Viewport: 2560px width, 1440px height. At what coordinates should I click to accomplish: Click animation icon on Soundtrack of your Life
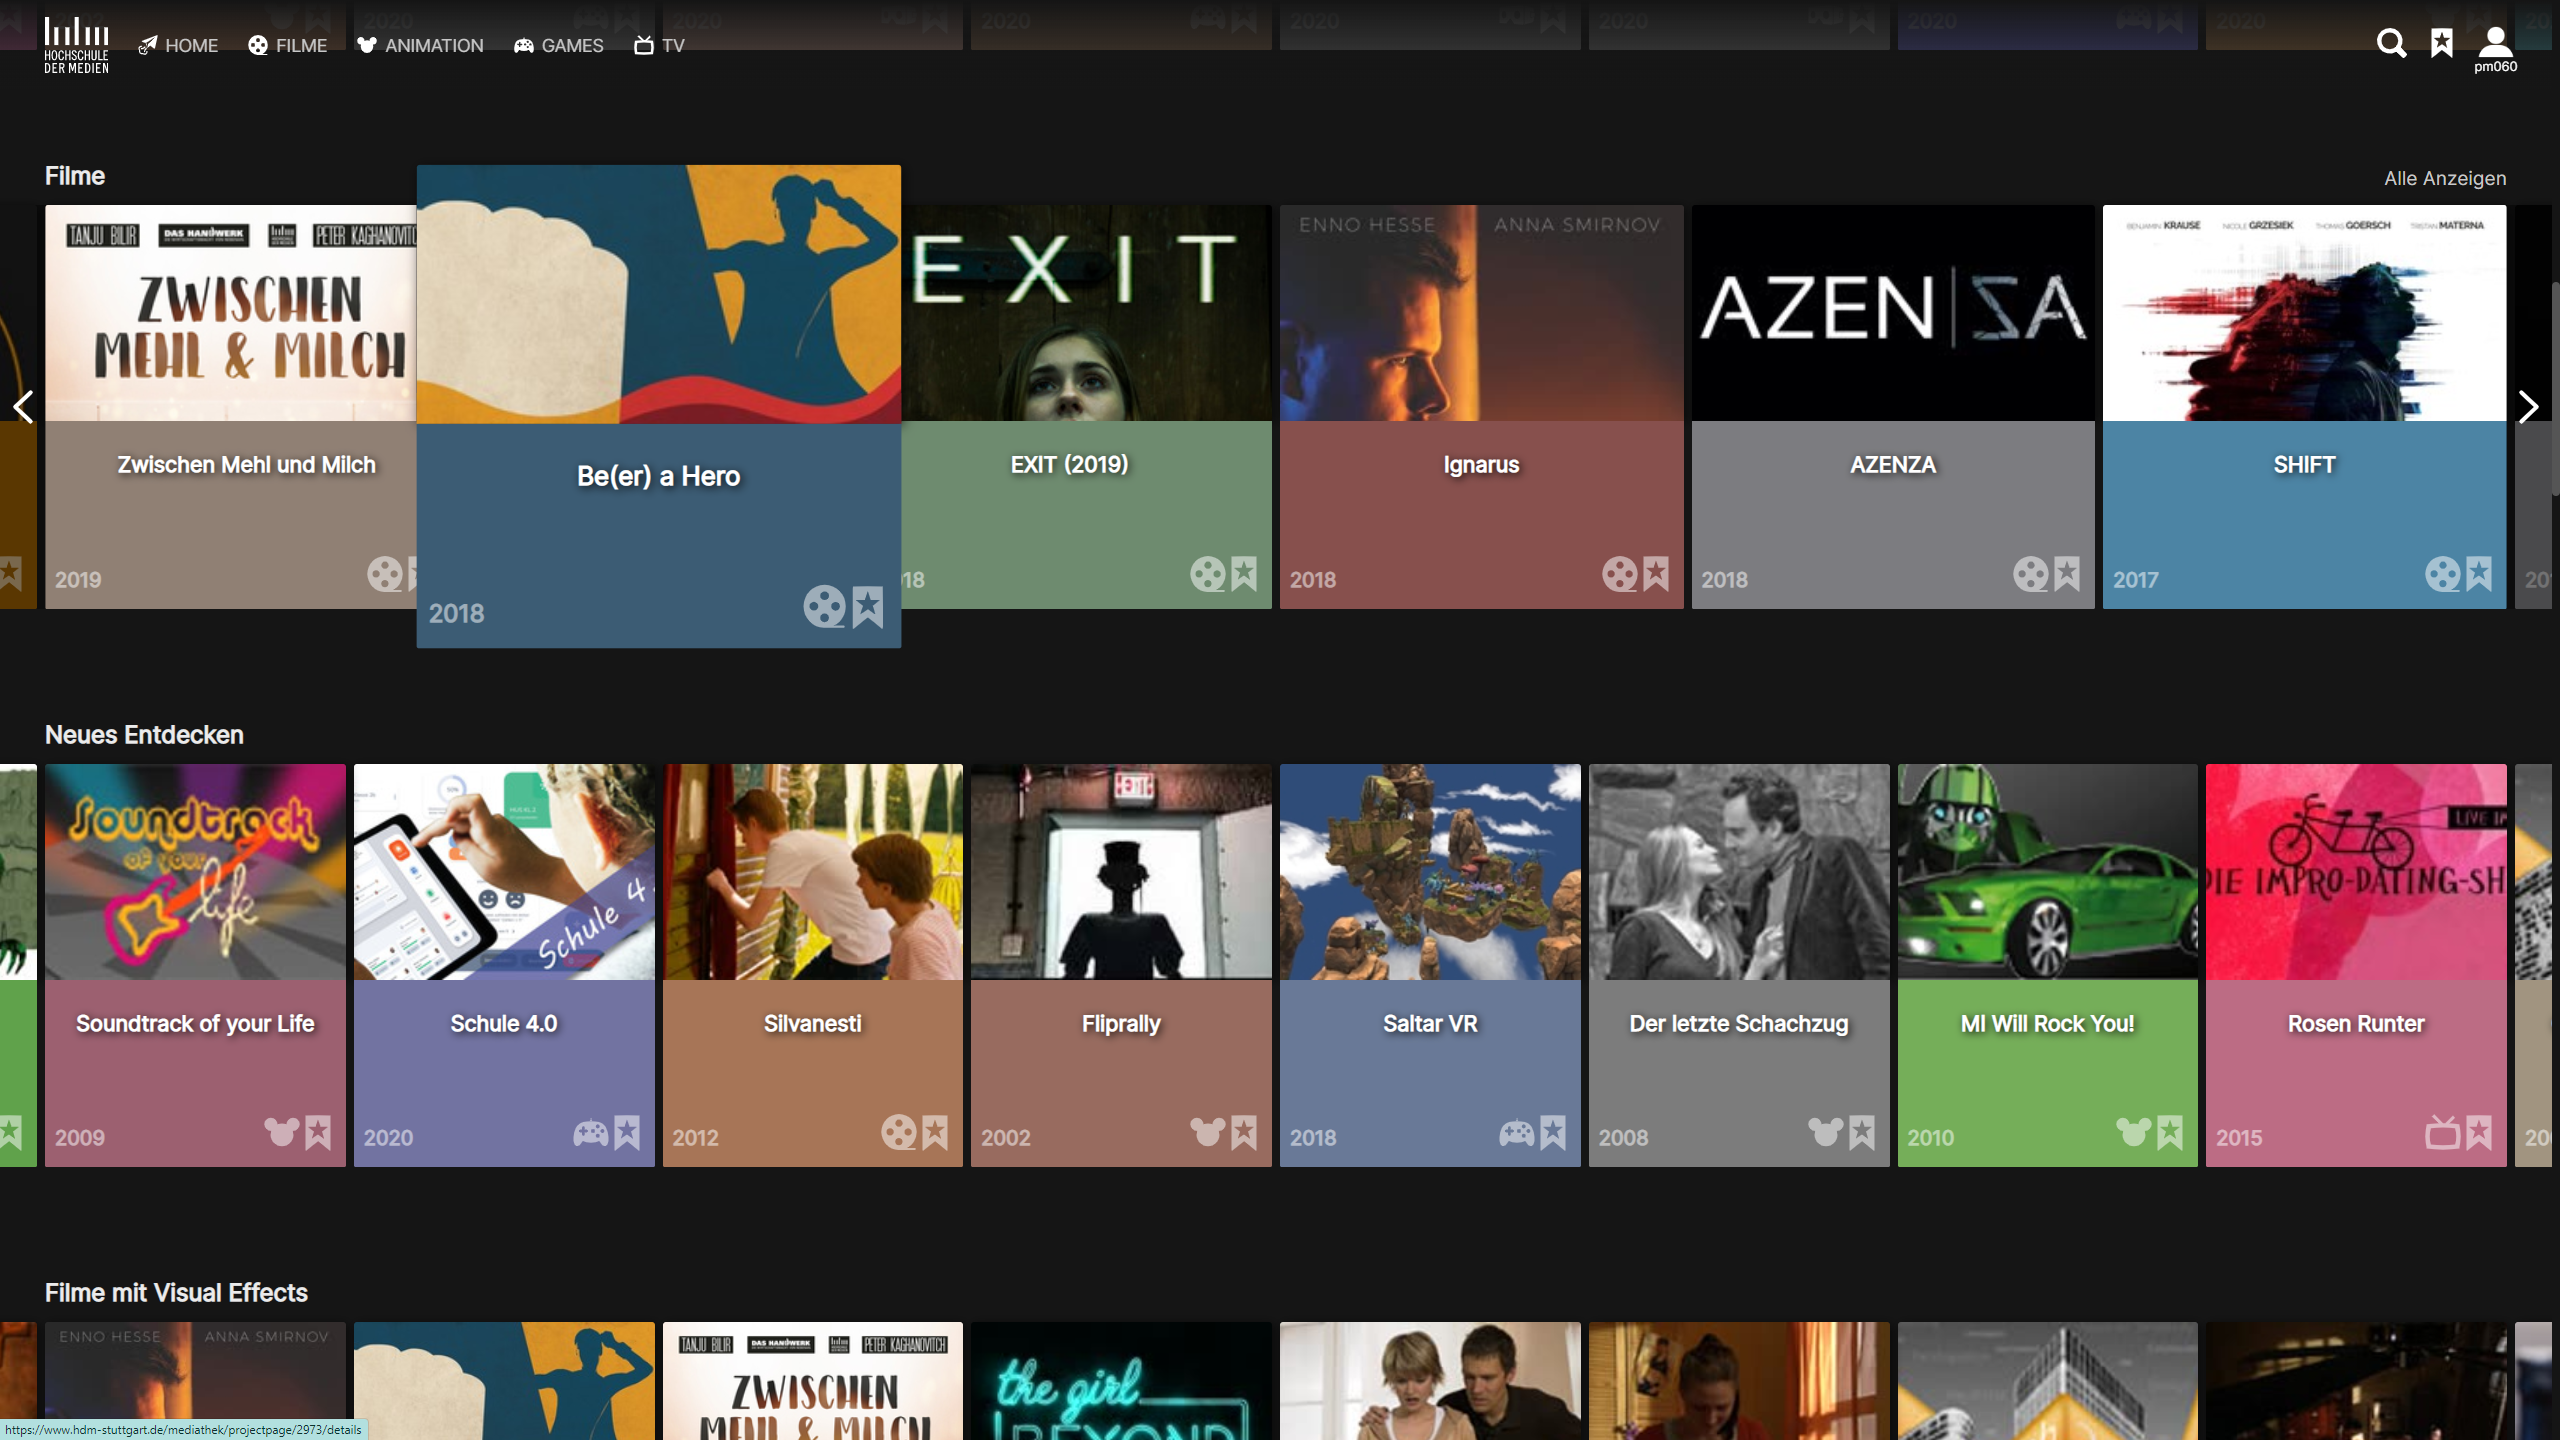click(282, 1132)
